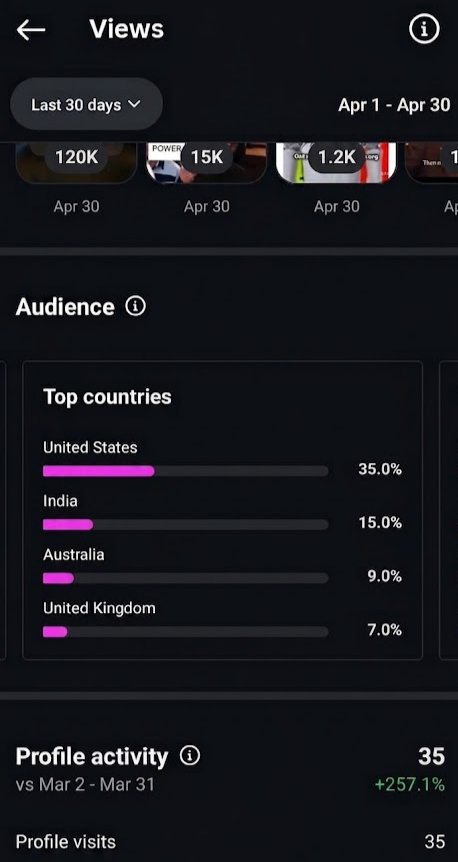Viewport: 458px width, 862px height.
Task: Open the thumbnail with 15K views
Action: 207,163
